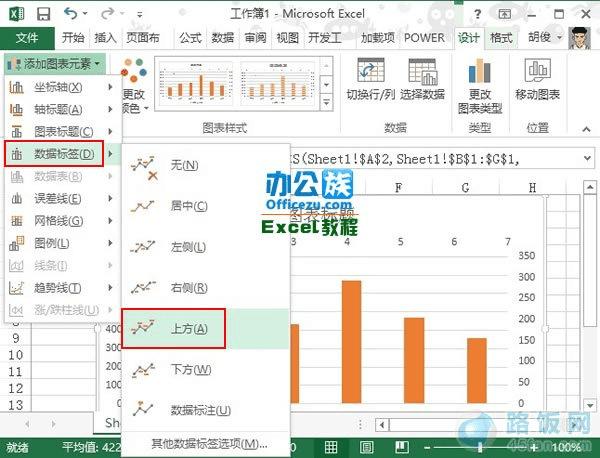Click the Redo arrow icon
This screenshot has width=600, height=458.
click(108, 13)
